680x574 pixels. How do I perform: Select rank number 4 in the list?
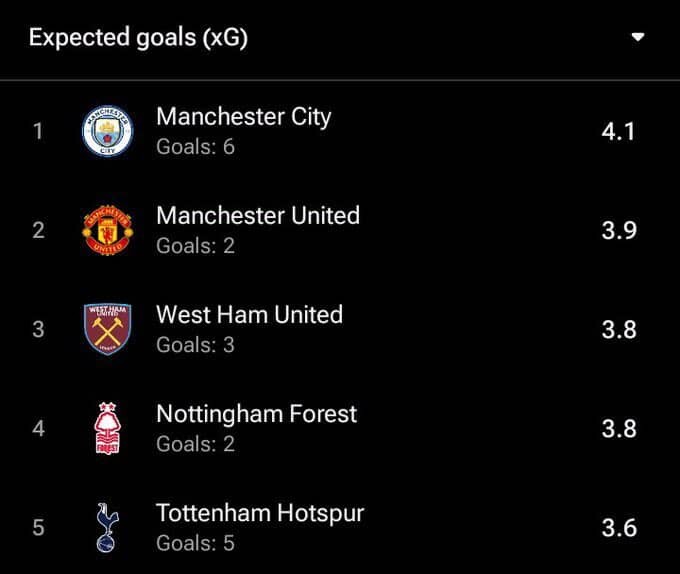38,429
